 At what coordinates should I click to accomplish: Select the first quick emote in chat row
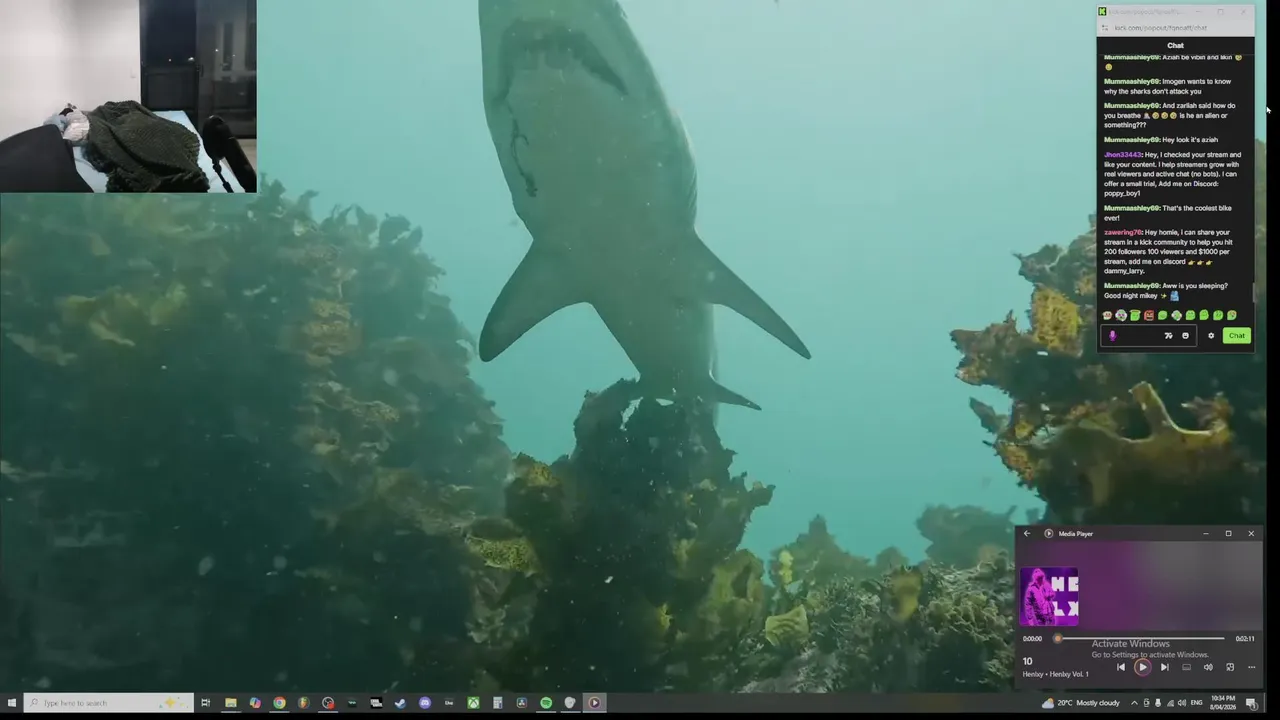[x=1107, y=316]
